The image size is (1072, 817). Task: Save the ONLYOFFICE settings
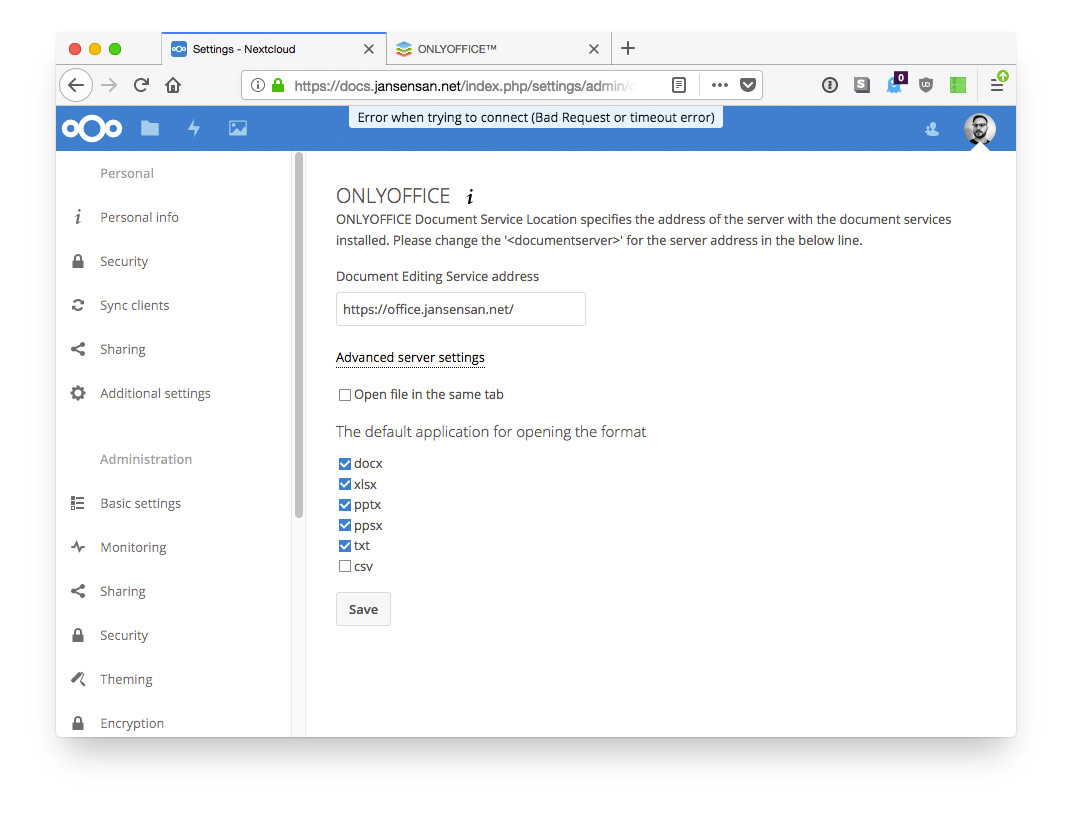(x=363, y=609)
